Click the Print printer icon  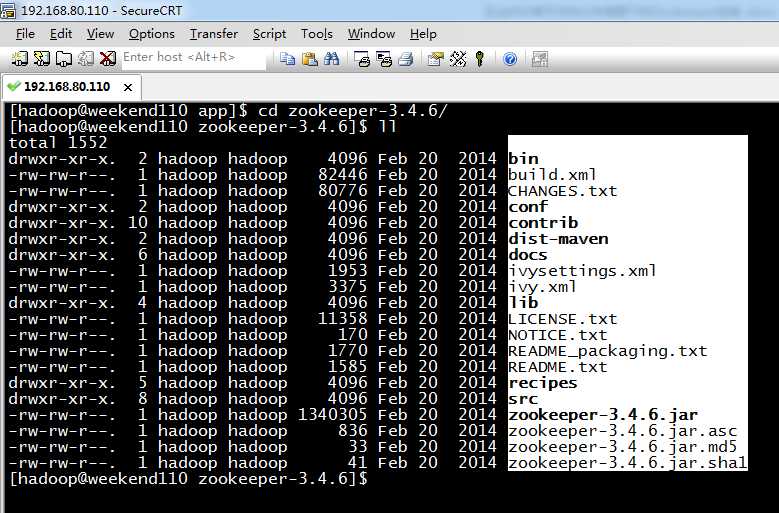click(x=406, y=59)
